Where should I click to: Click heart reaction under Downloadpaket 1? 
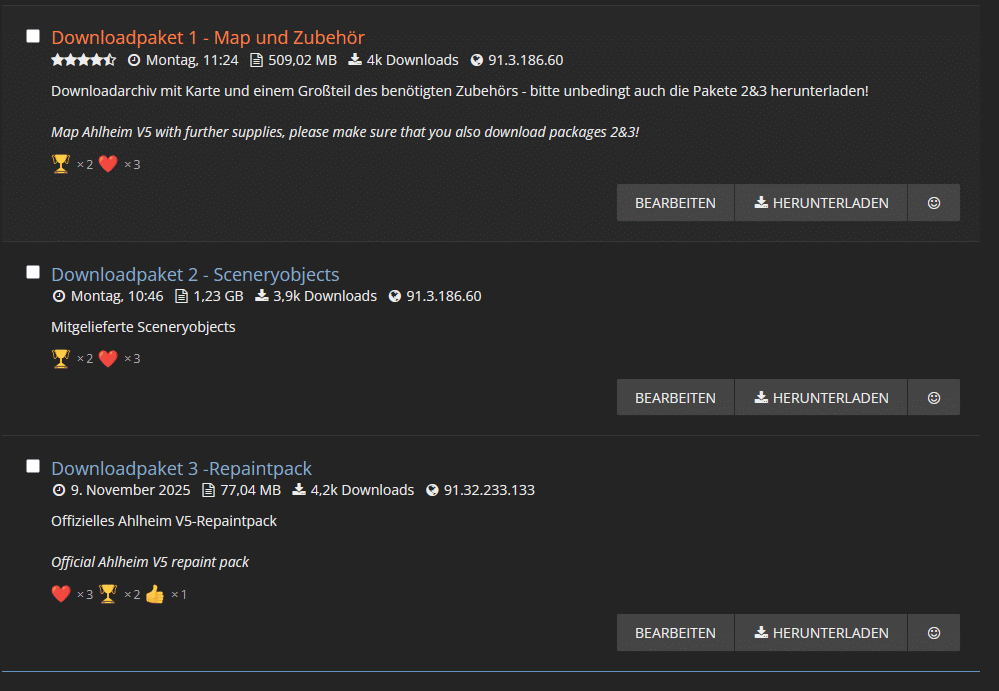pyautogui.click(x=108, y=164)
